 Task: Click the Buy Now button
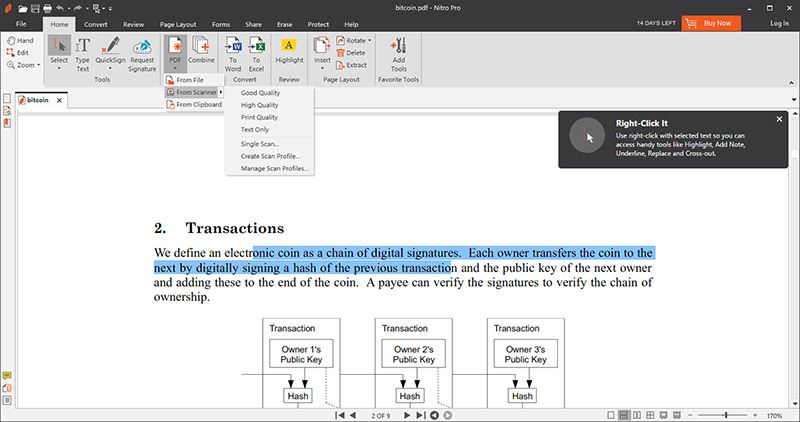[711, 23]
